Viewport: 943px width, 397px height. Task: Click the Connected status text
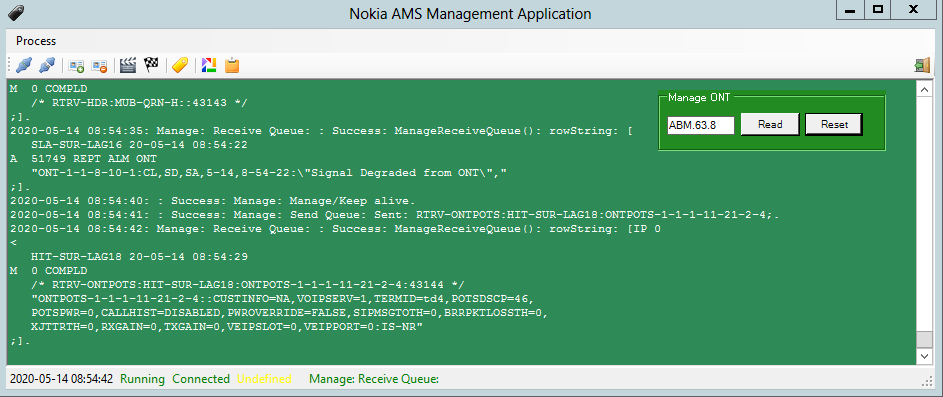pos(201,379)
